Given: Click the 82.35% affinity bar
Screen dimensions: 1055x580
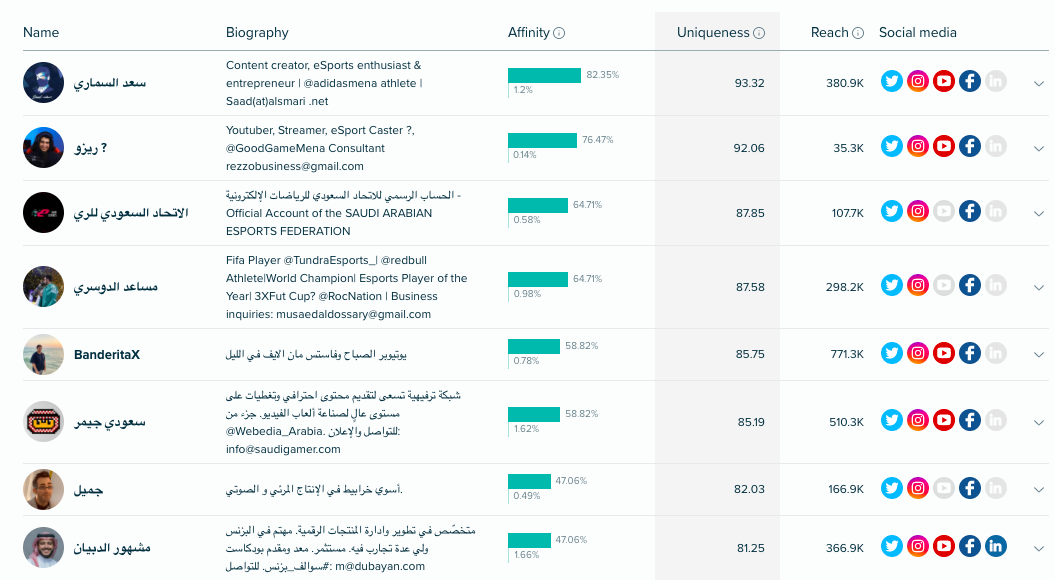Looking at the screenshot, I should click(544, 75).
